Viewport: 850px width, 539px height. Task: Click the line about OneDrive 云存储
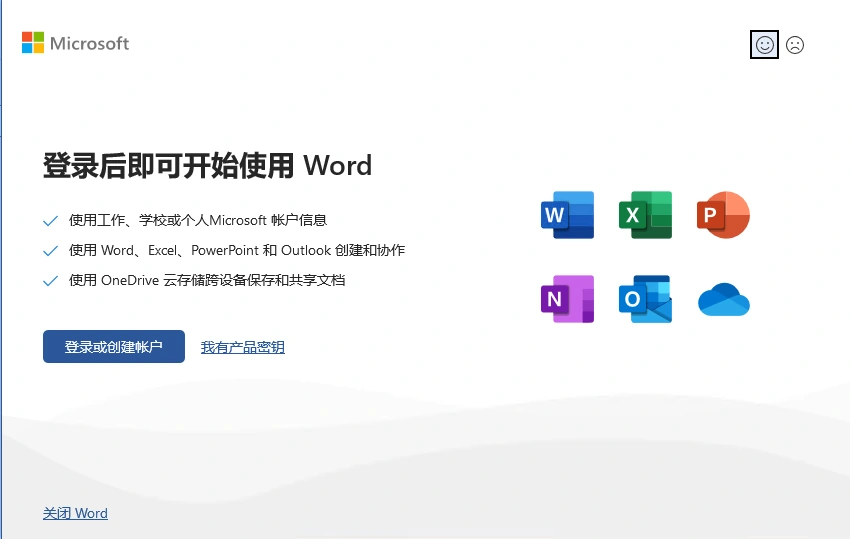click(x=207, y=280)
